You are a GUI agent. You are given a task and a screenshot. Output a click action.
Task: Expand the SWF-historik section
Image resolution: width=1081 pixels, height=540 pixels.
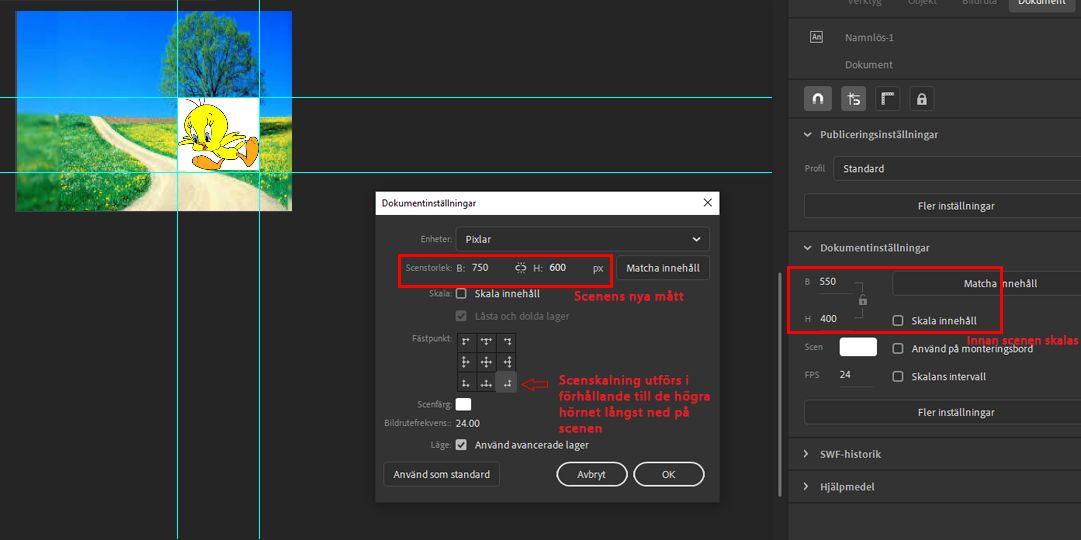[x=807, y=454]
